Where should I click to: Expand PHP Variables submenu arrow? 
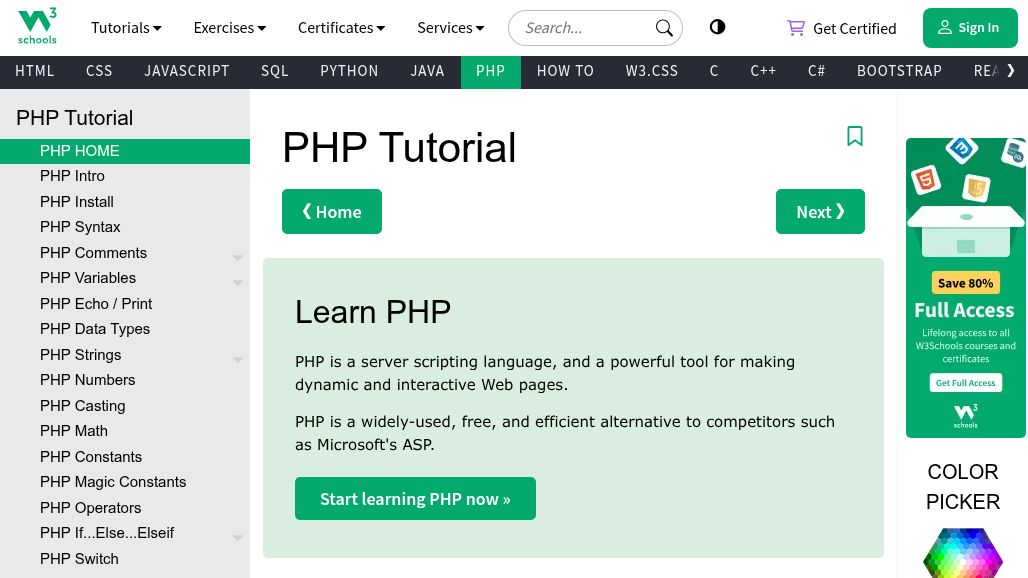pyautogui.click(x=237, y=282)
